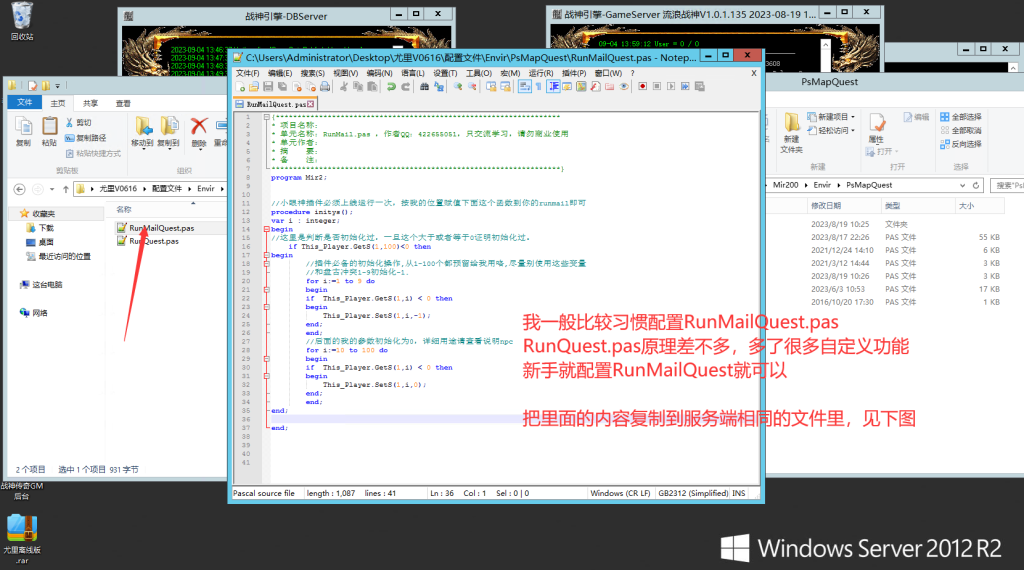Image resolution: width=1024 pixels, height=570 pixels.
Task: Collapse the fold marker at line 21 begin
Action: 266,289
